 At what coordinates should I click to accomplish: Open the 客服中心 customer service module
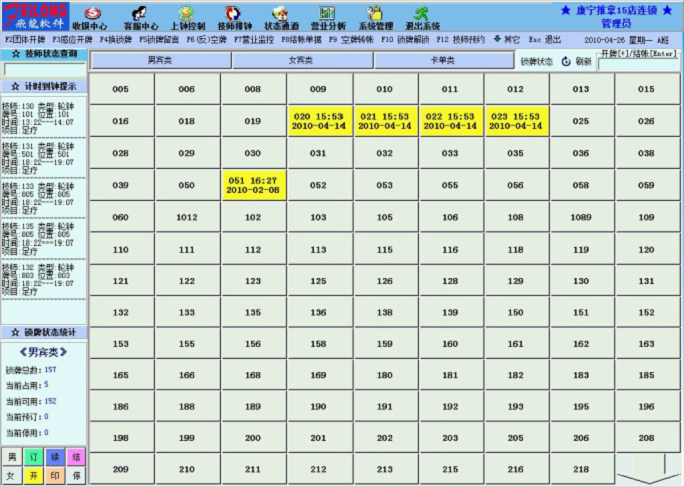[x=140, y=17]
